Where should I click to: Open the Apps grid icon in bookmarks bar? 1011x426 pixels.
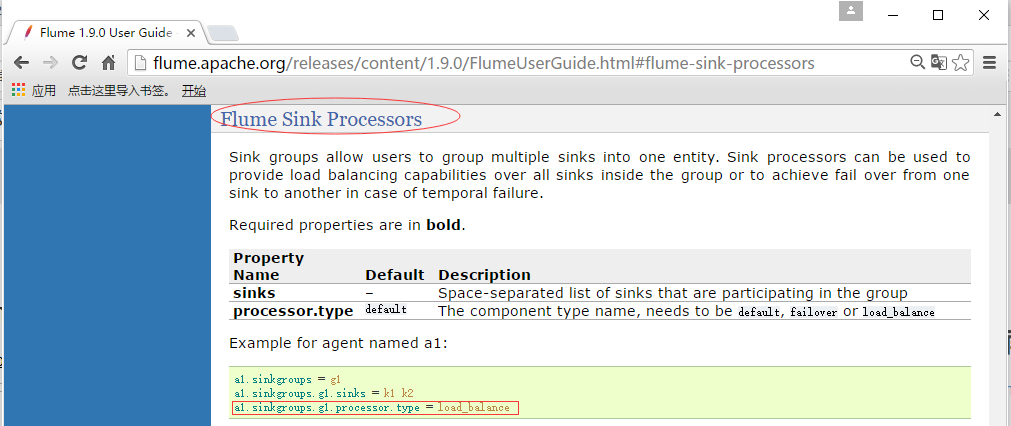pos(18,91)
